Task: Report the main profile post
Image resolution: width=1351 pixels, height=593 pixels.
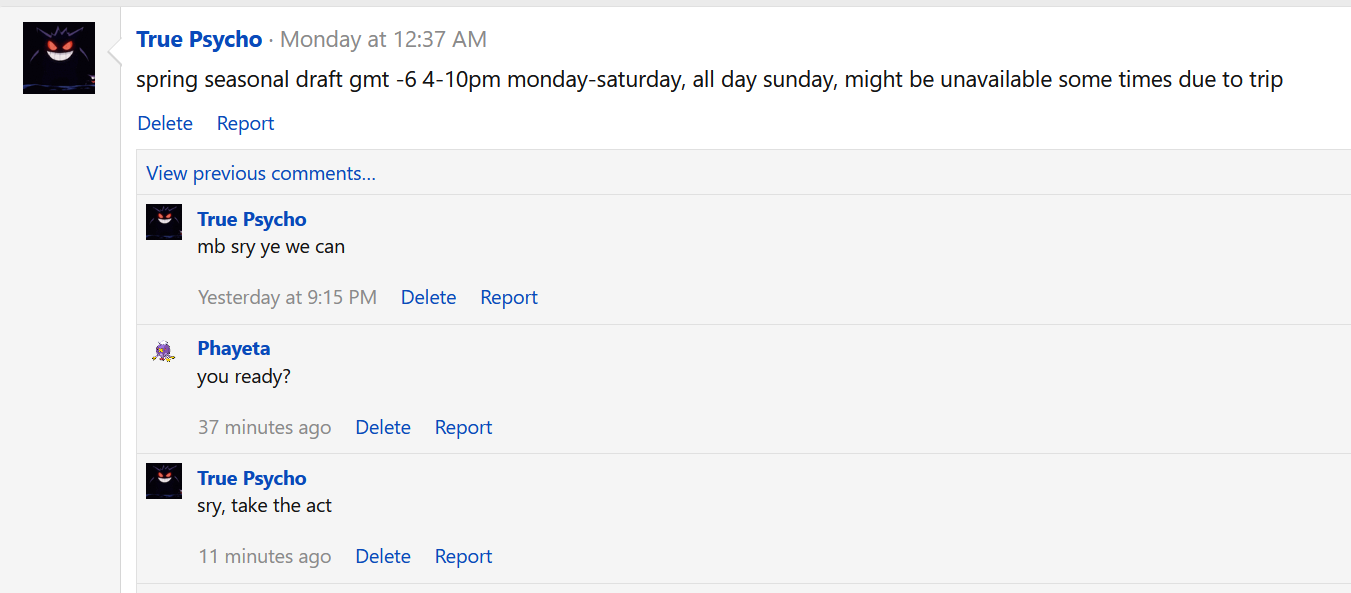Action: click(x=245, y=123)
